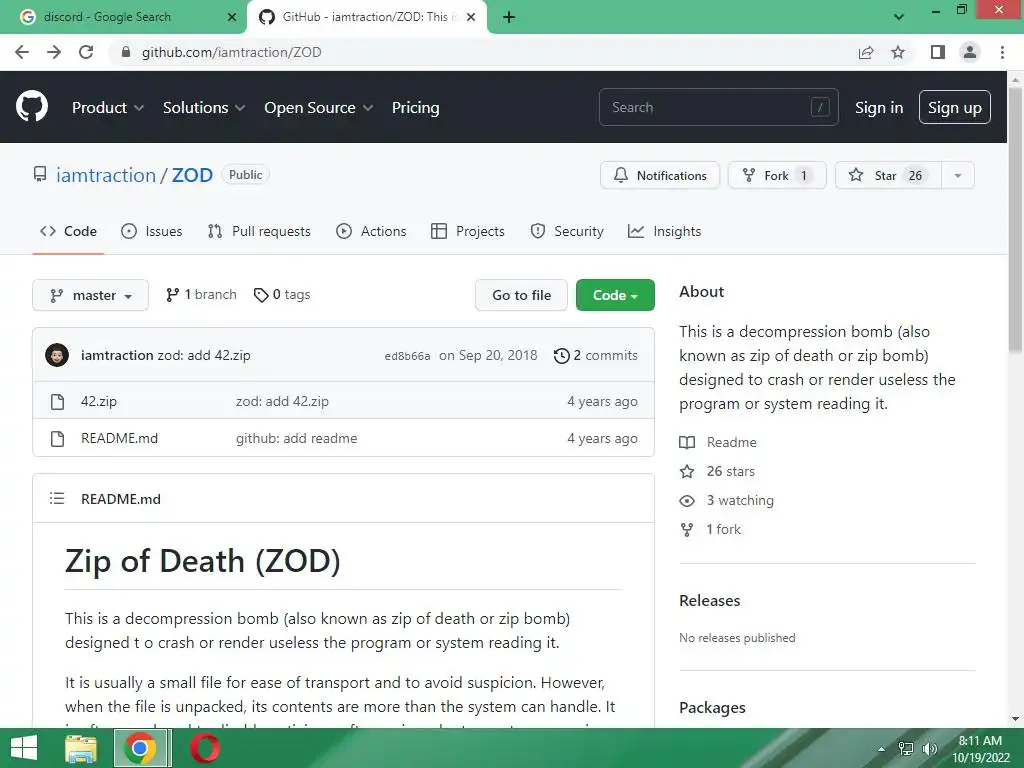This screenshot has height=768, width=1024.
Task: Click the Notifications button
Action: tap(660, 176)
